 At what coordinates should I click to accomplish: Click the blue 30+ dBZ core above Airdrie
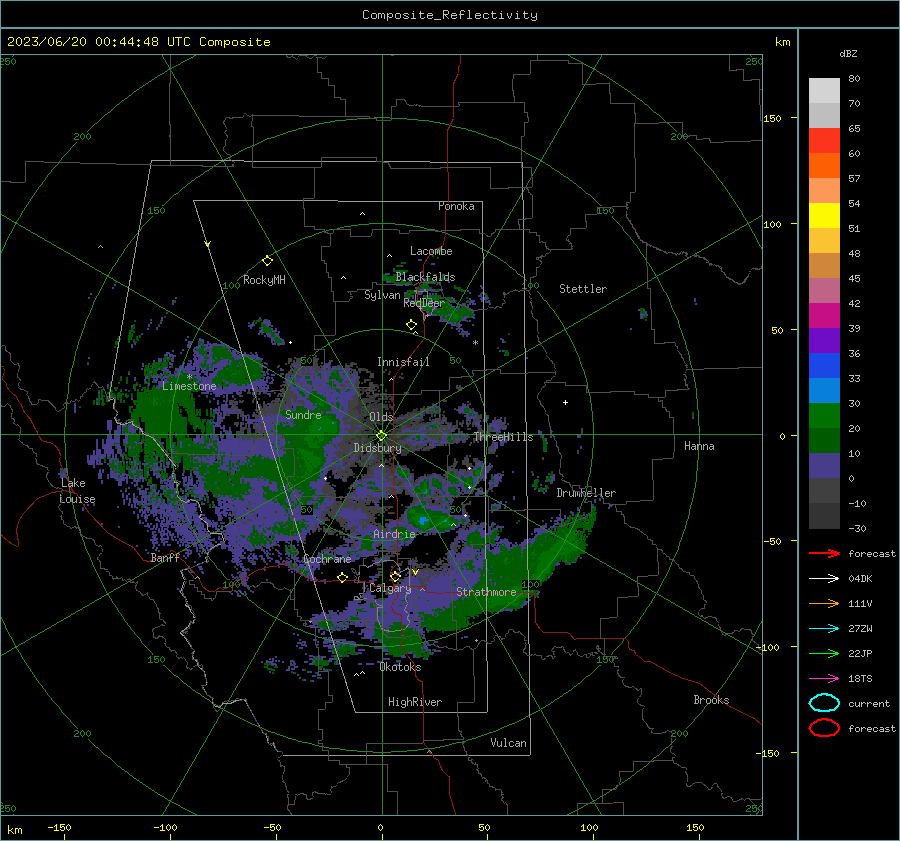(424, 521)
